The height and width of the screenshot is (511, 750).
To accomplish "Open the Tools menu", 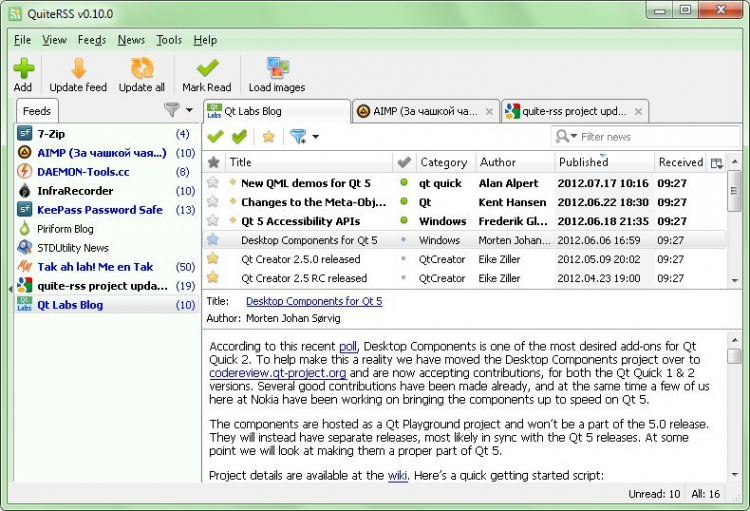I will (169, 40).
